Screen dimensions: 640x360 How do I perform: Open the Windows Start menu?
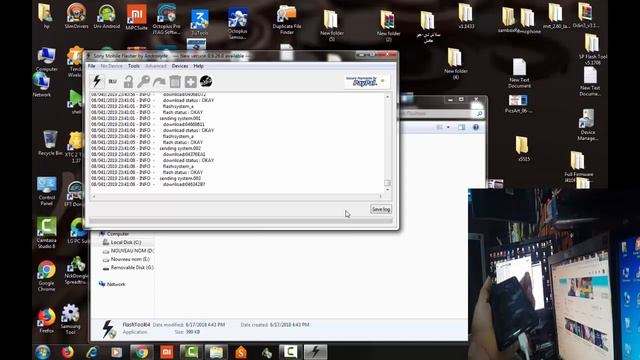pos(42,351)
